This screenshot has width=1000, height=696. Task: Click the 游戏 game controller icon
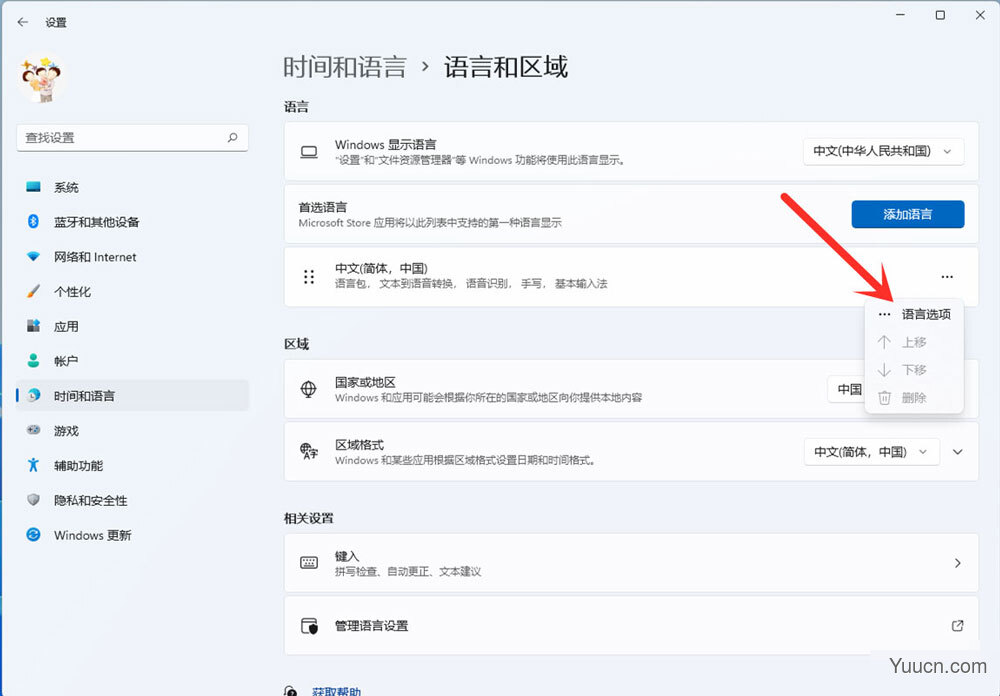coord(33,430)
